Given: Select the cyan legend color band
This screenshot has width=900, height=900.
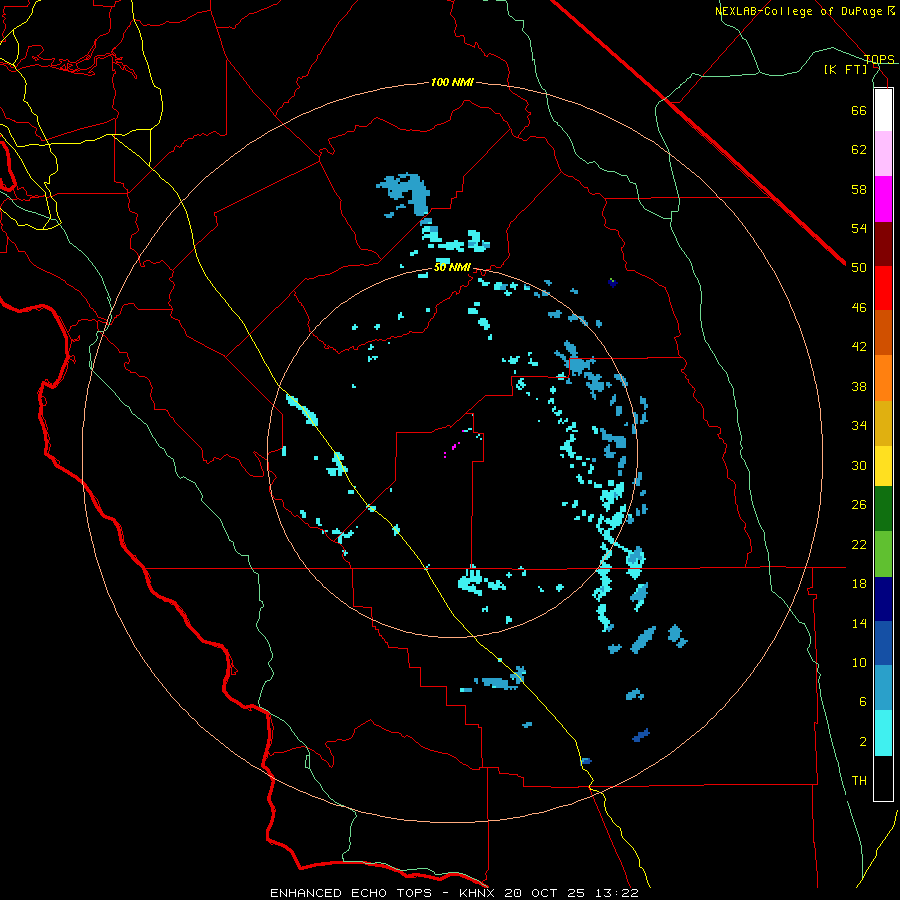Looking at the screenshot, I should click(x=883, y=733).
